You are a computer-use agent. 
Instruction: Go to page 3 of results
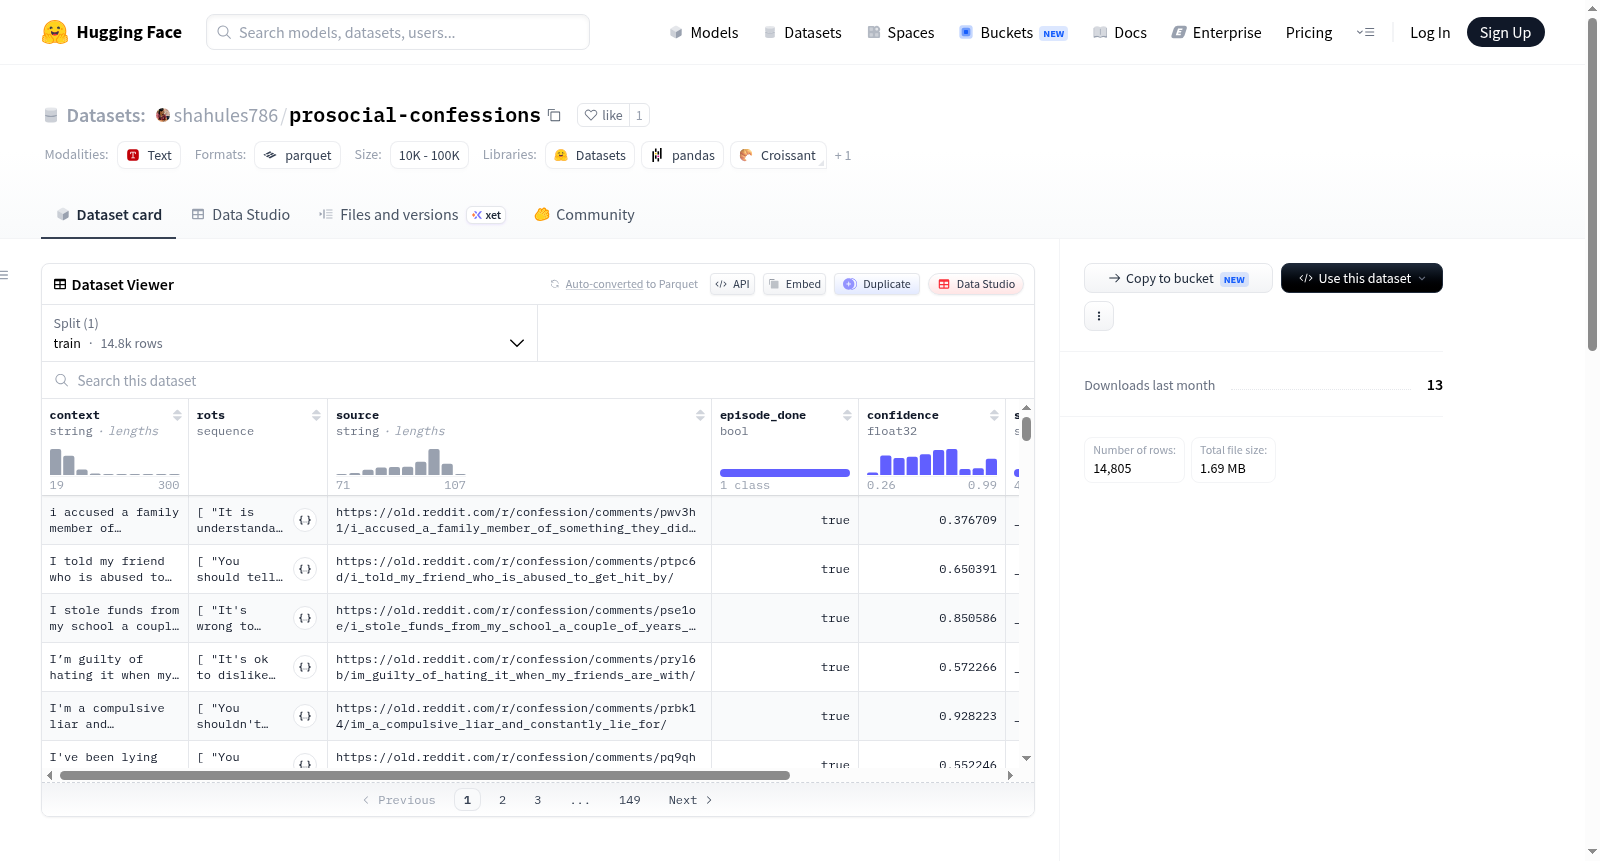pyautogui.click(x=537, y=800)
